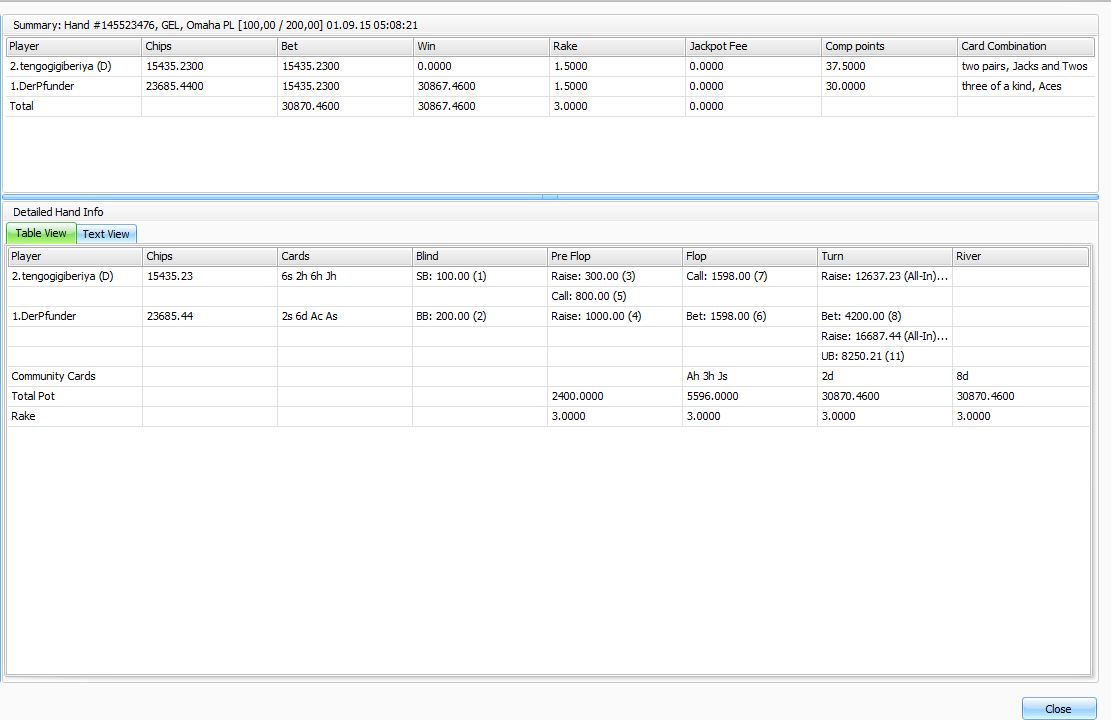Click the Blind column header
The height and width of the screenshot is (720, 1111).
pyautogui.click(x=480, y=257)
